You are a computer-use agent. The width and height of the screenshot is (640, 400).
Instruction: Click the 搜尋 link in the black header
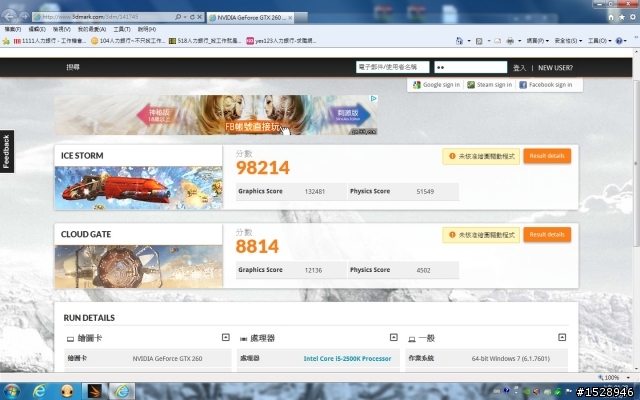click(73, 67)
